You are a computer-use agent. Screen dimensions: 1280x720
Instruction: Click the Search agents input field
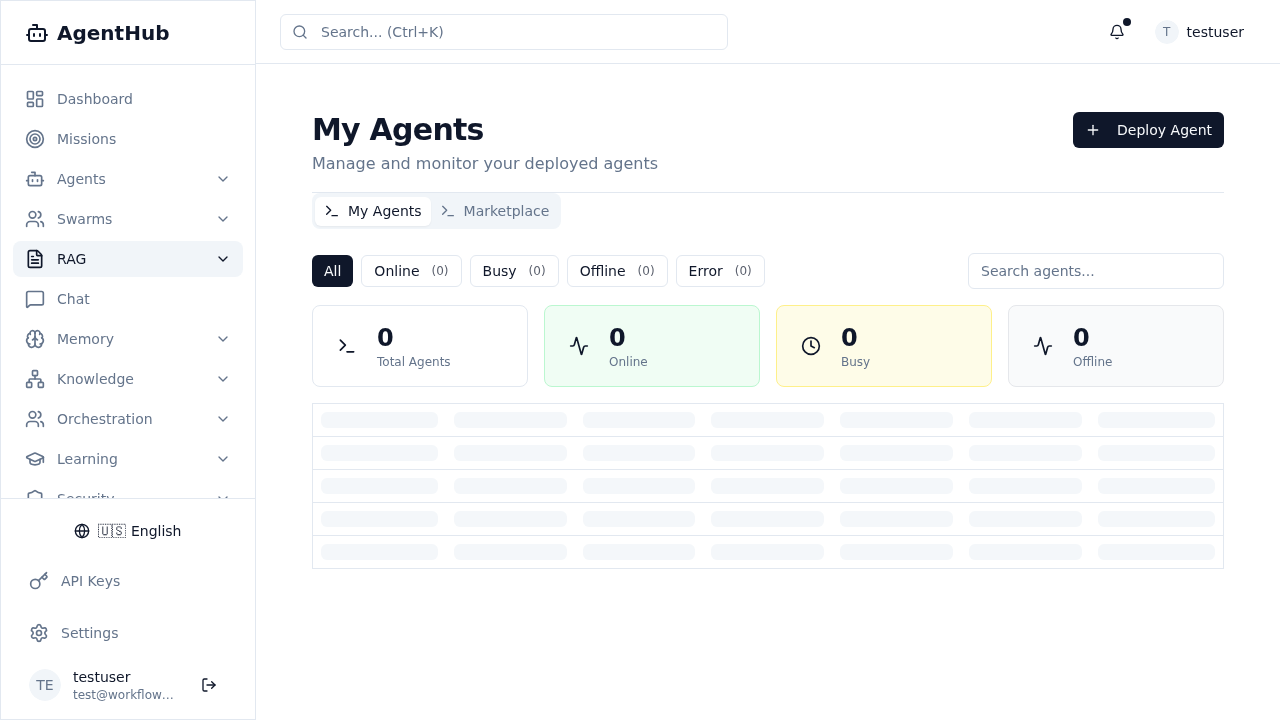(1096, 271)
